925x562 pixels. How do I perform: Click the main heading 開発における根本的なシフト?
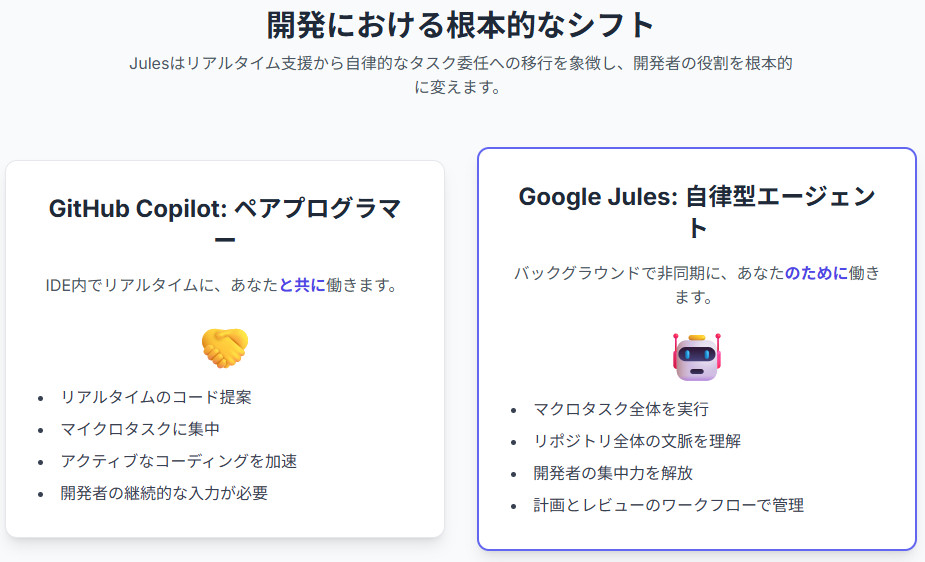coord(461,23)
